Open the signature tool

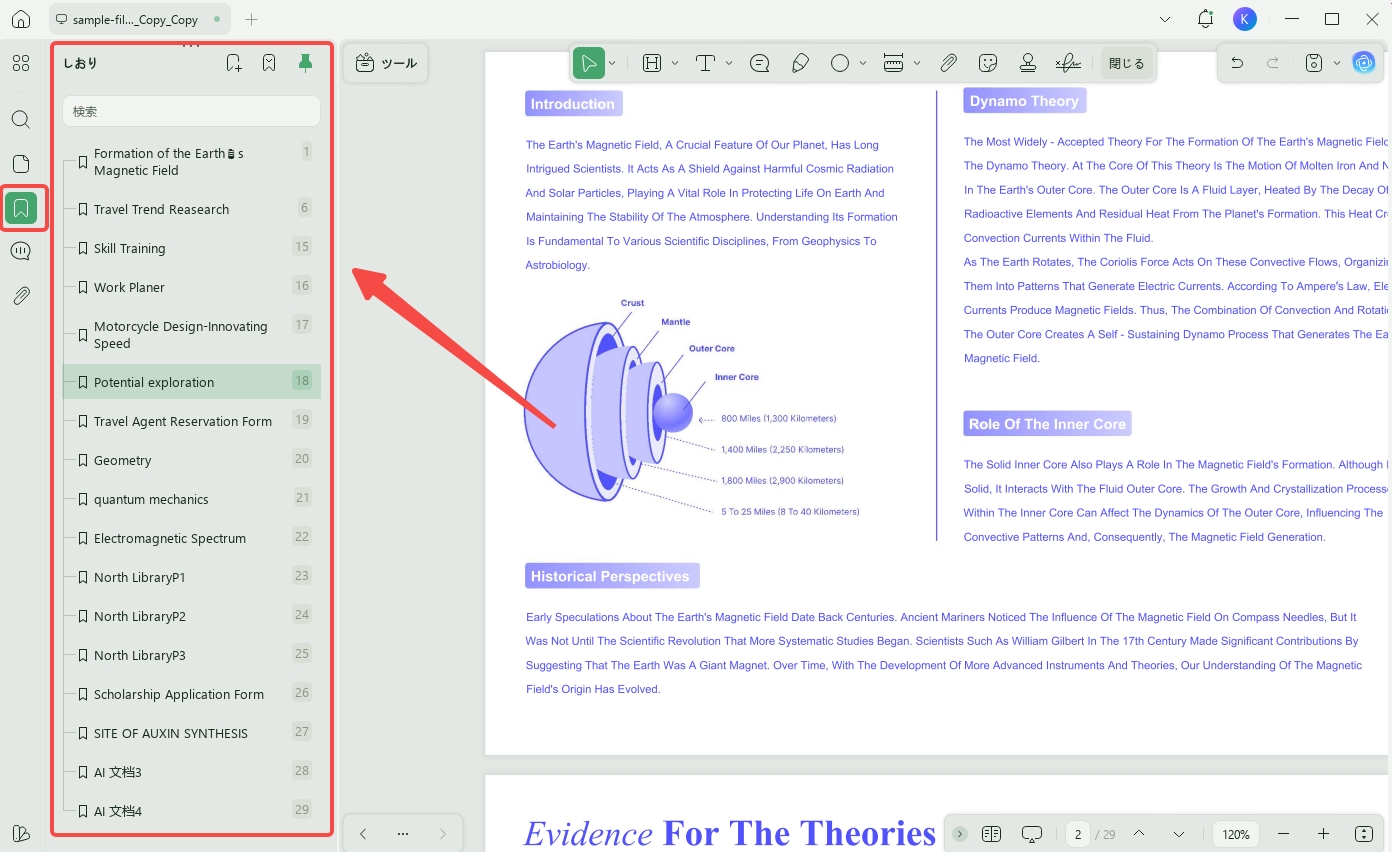coord(1068,63)
